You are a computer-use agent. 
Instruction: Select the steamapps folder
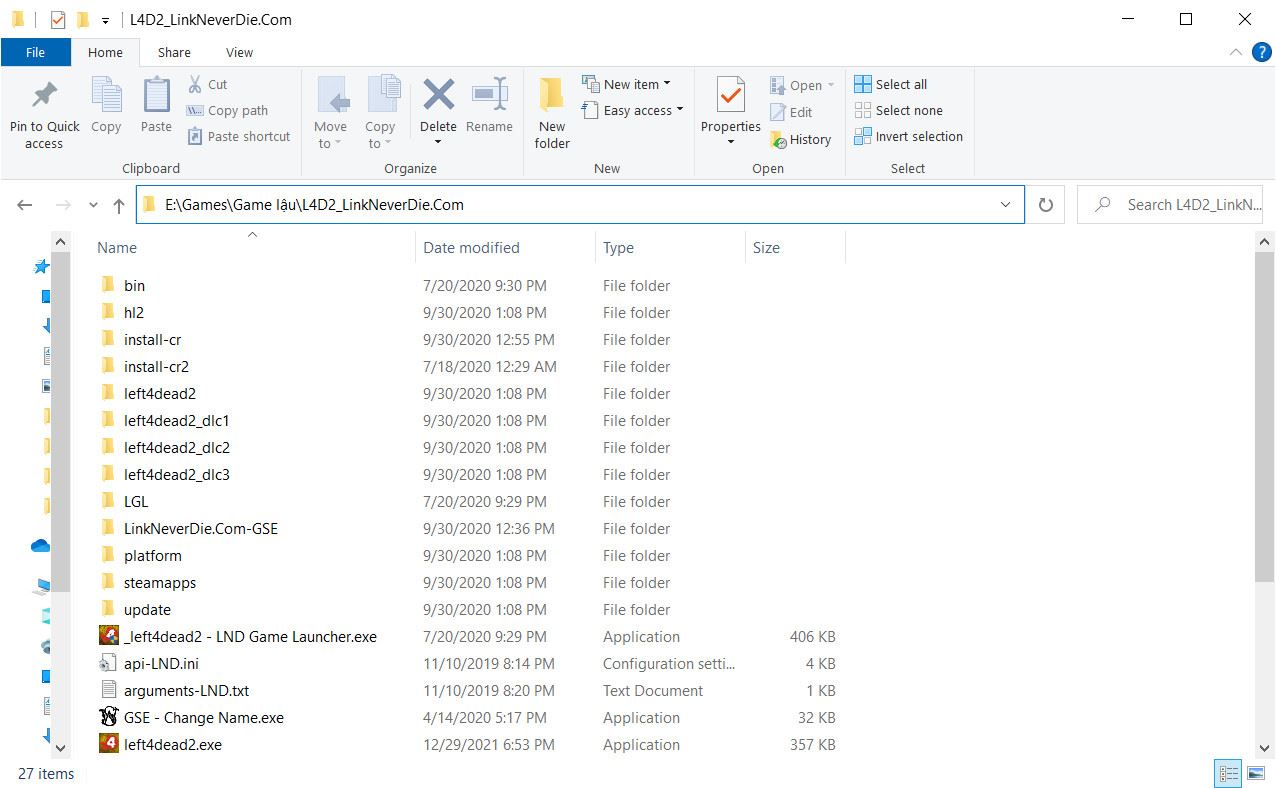(x=148, y=582)
